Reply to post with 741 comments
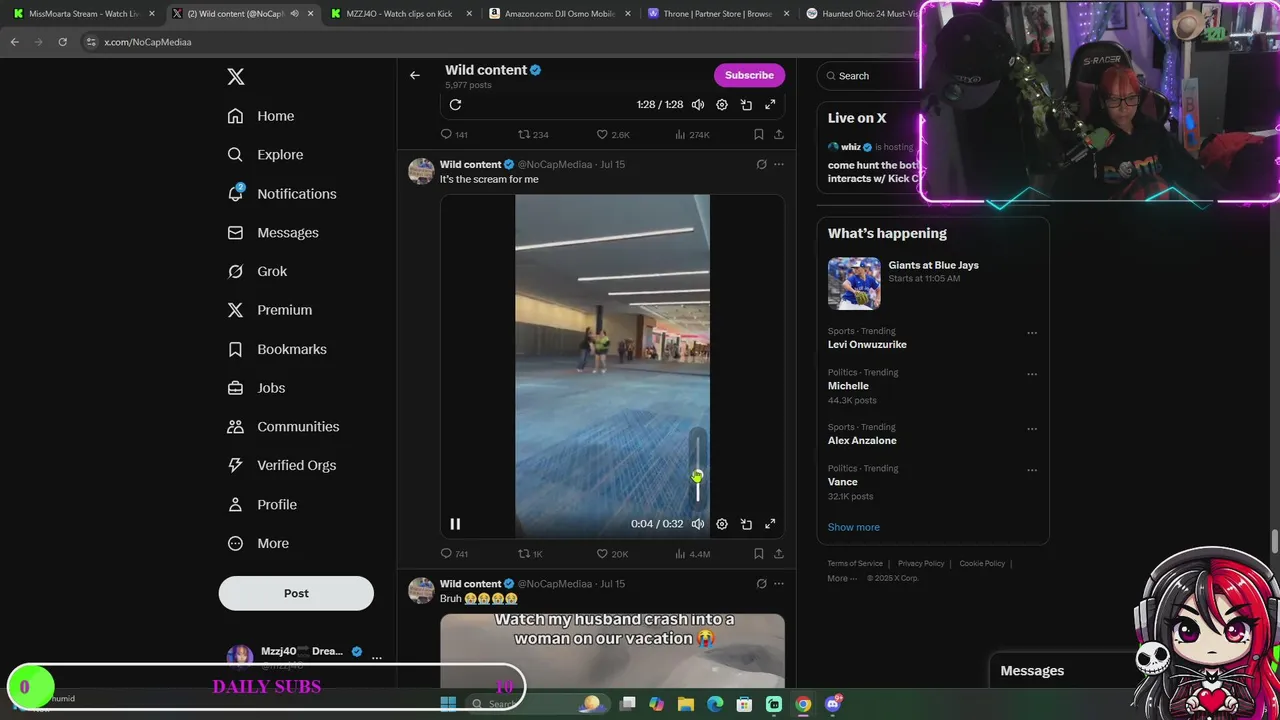 point(454,554)
